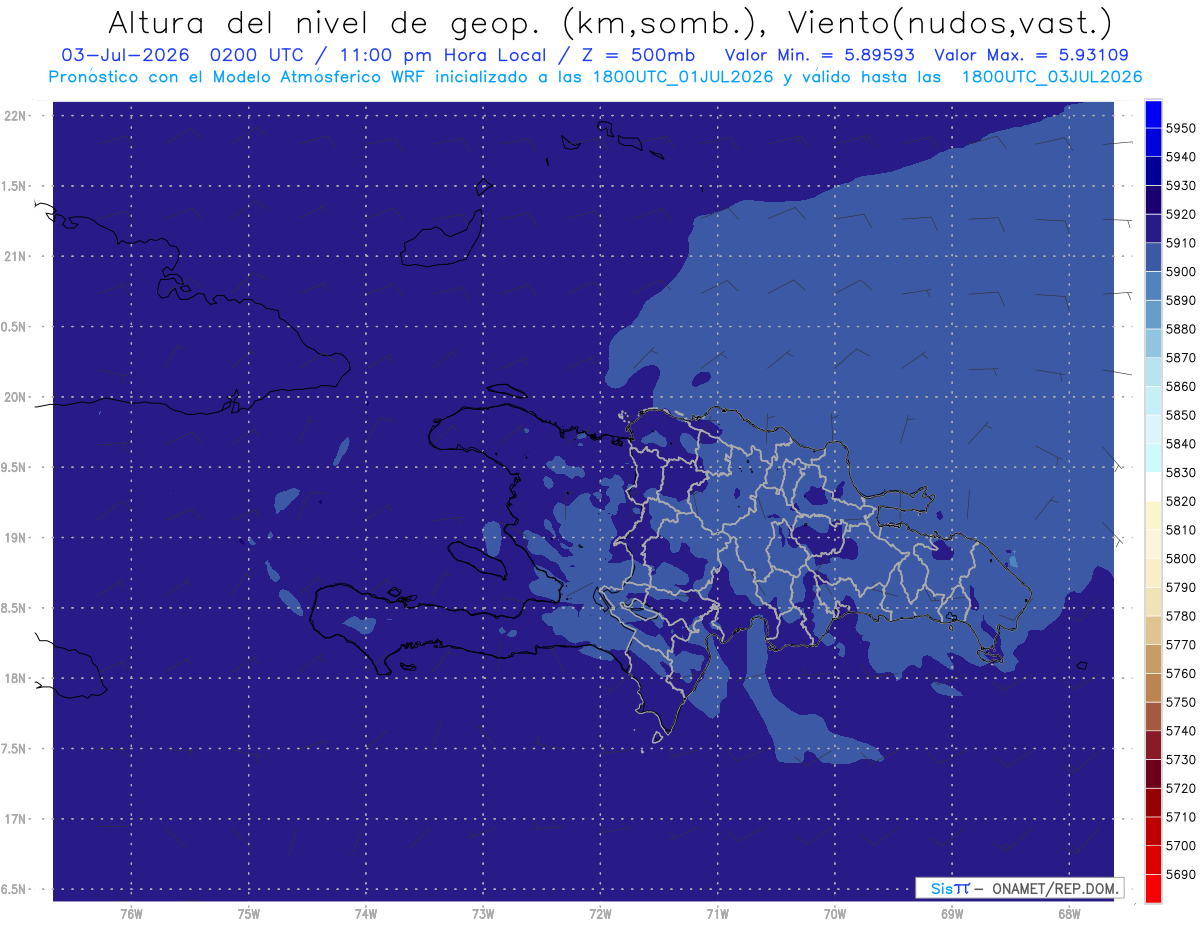Click the colorbar value 5870
The image size is (1200, 927).
pos(1181,358)
